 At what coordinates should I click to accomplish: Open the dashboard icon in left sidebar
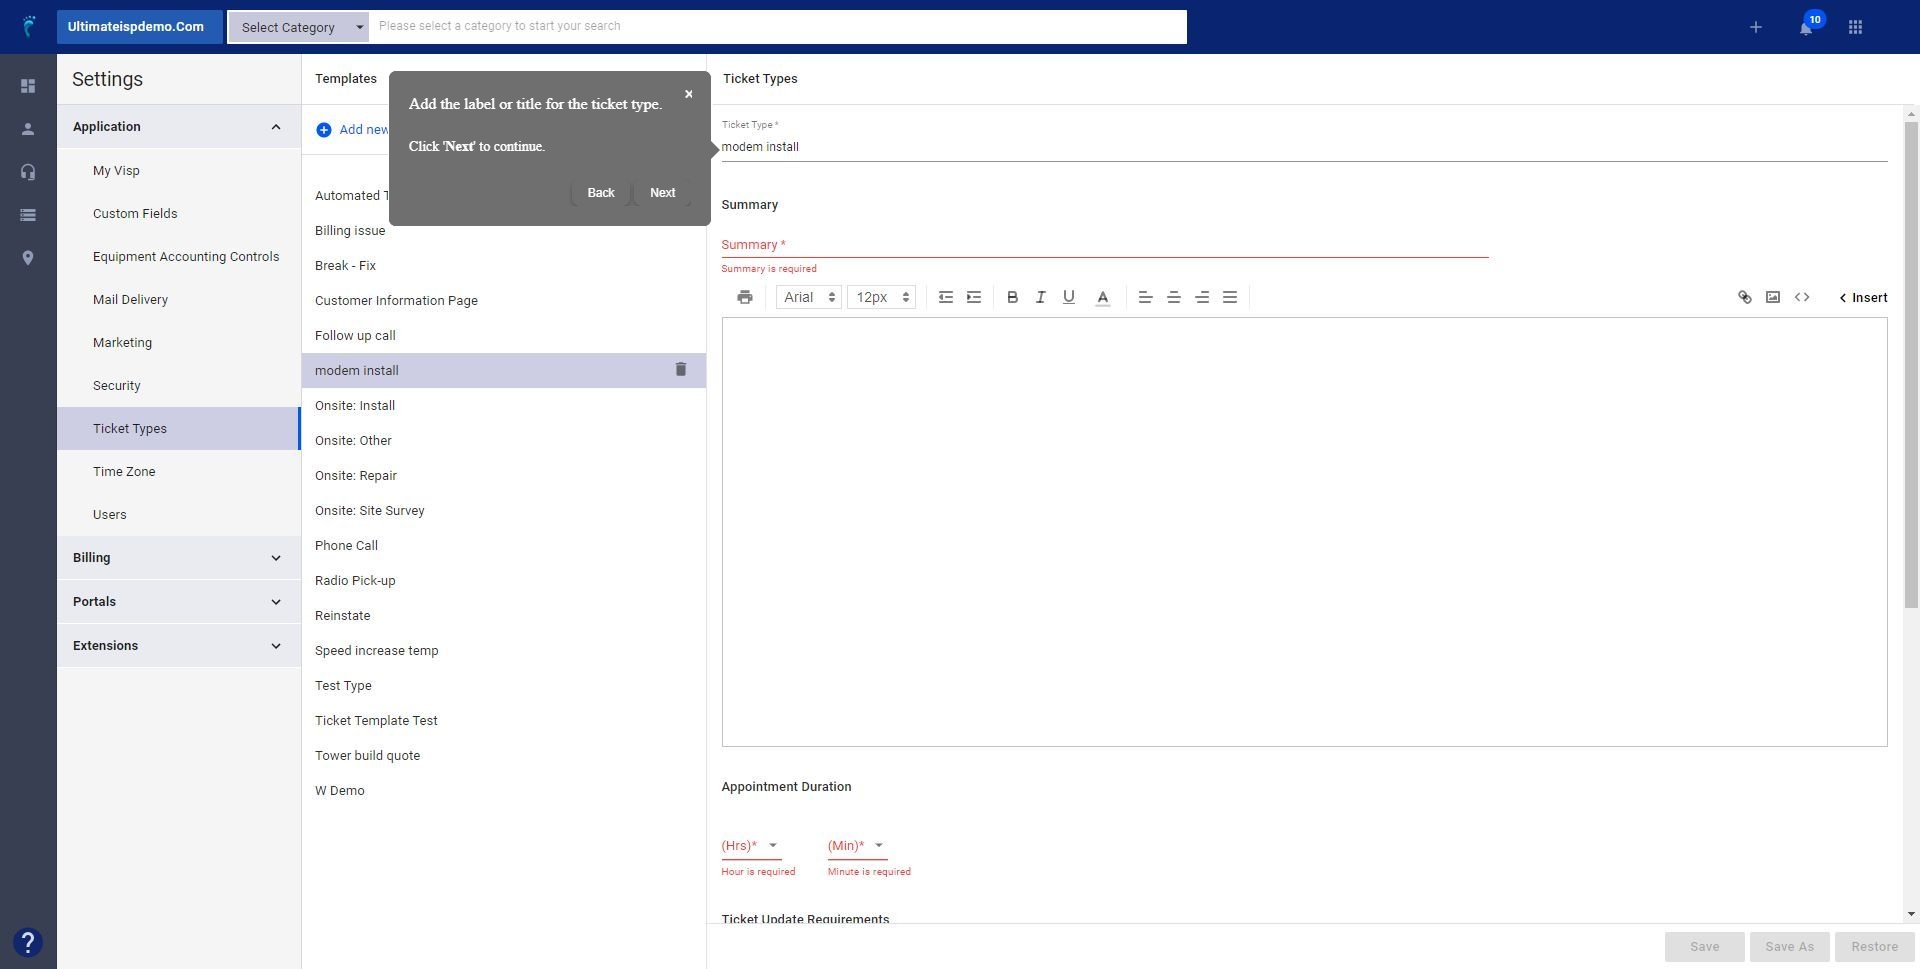point(28,86)
